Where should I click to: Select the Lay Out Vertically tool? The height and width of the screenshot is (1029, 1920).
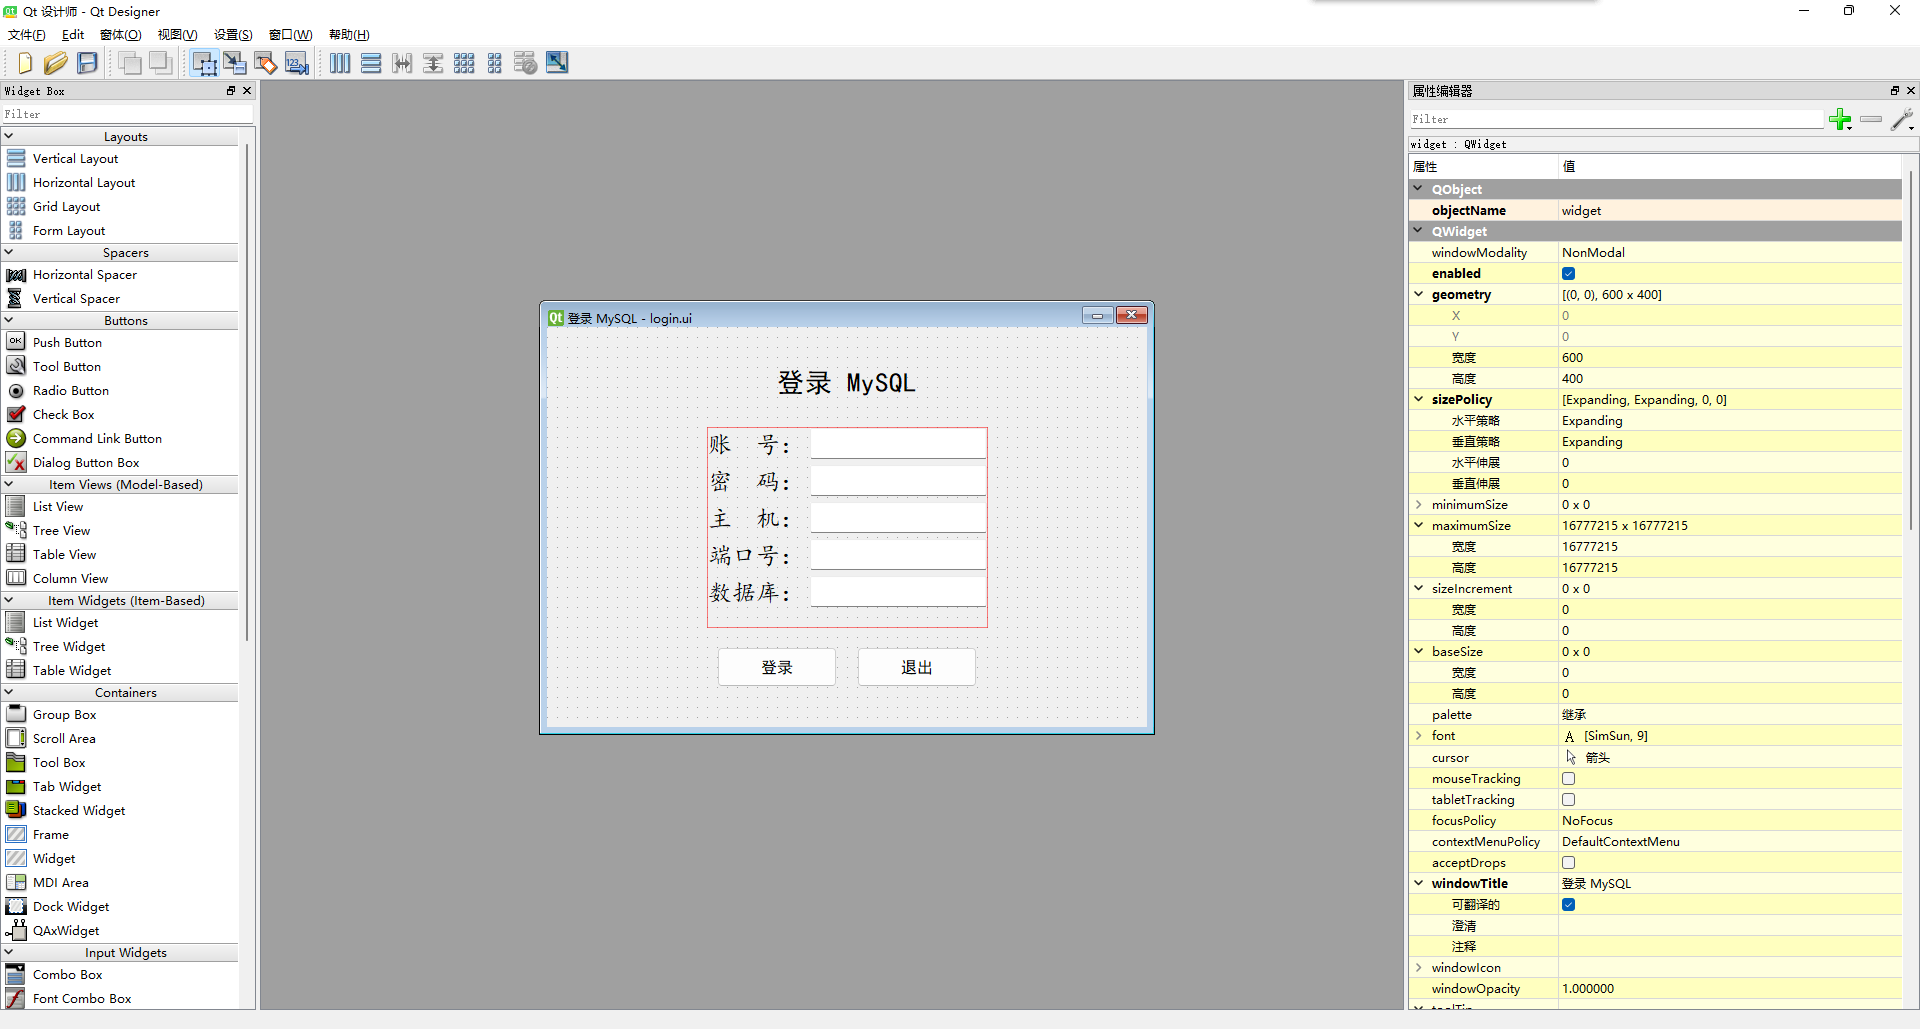point(371,62)
